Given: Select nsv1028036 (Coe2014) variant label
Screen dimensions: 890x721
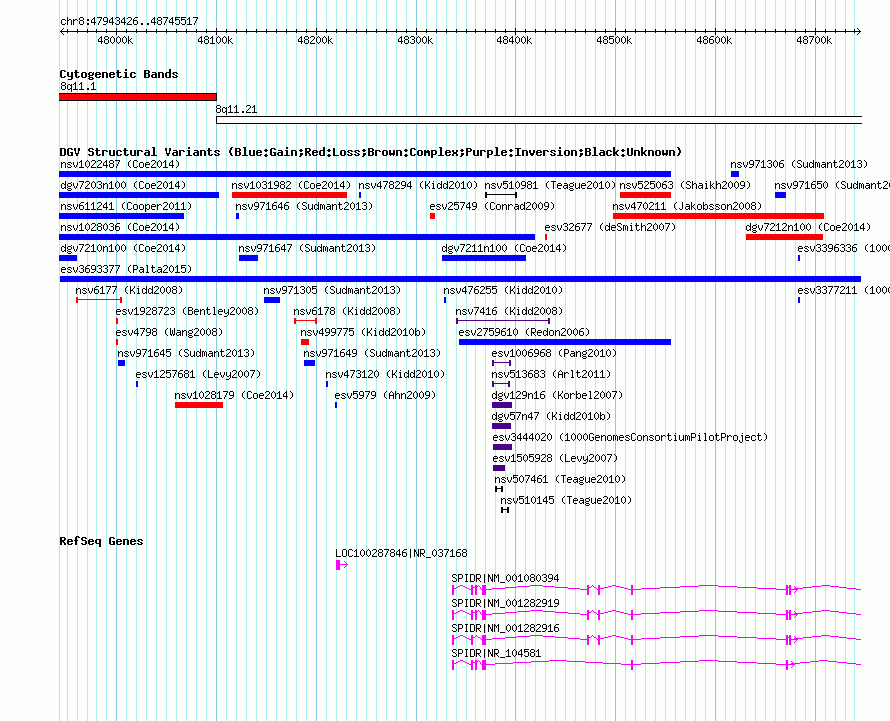Looking at the screenshot, I should pos(120,227).
